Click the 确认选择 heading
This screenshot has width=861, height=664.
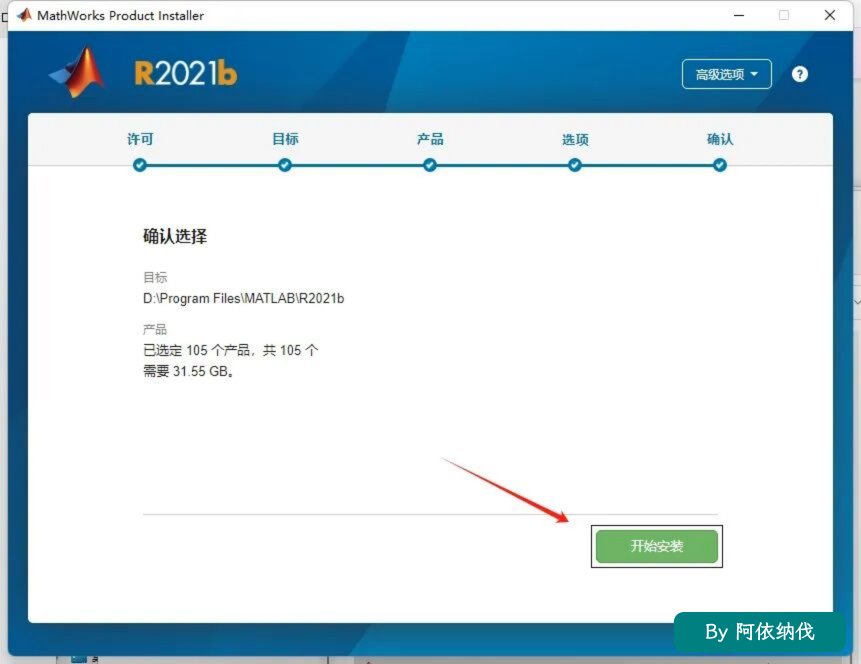click(175, 236)
